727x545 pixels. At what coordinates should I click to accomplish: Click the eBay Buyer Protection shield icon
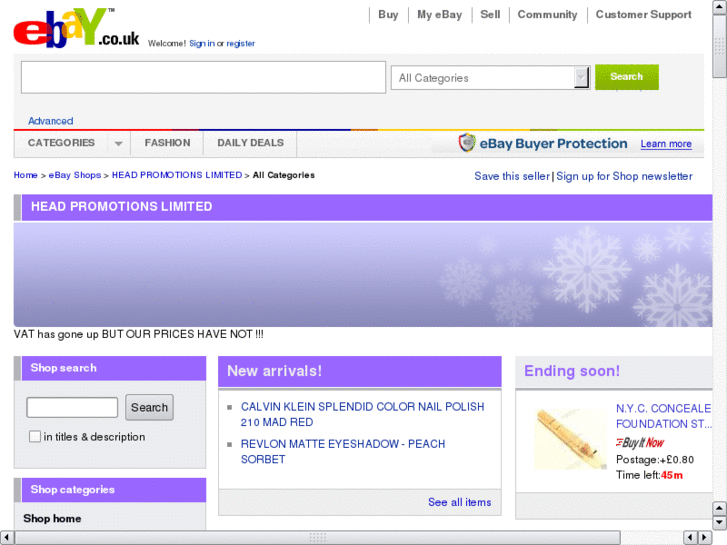pyautogui.click(x=467, y=143)
